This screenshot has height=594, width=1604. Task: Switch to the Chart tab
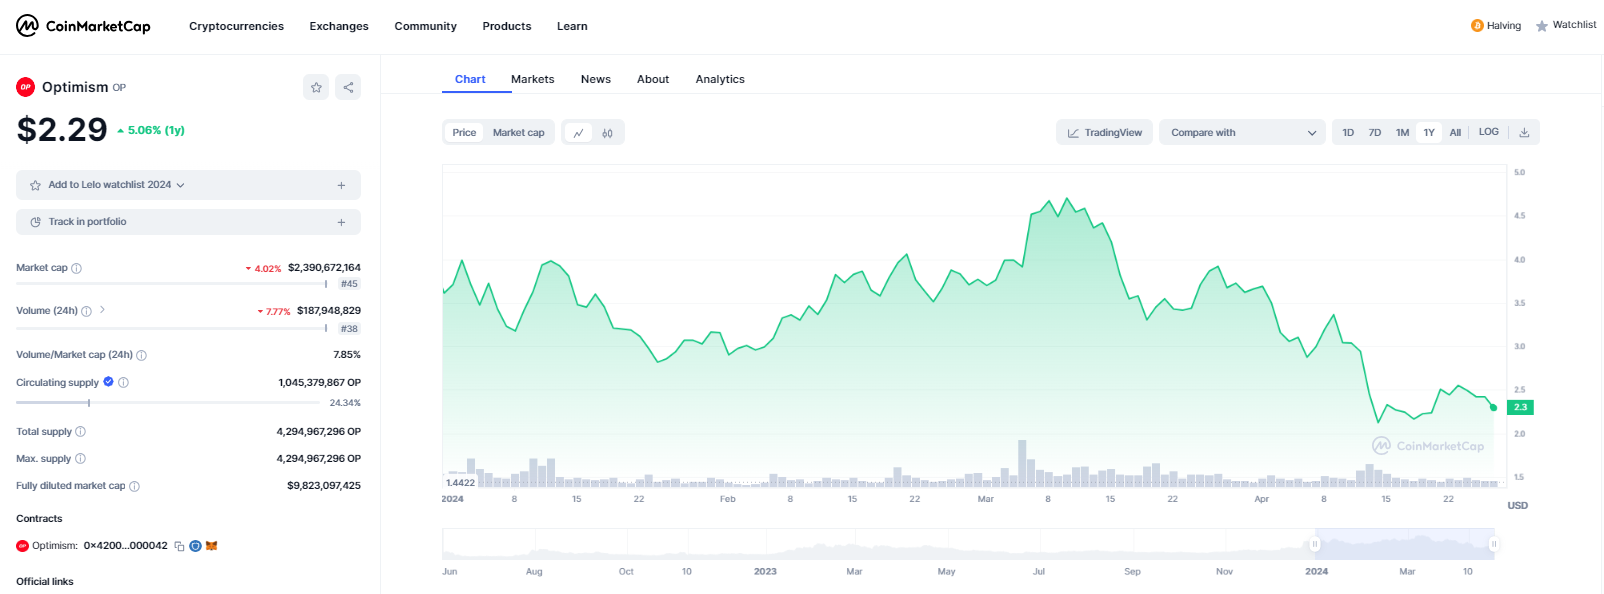click(470, 79)
